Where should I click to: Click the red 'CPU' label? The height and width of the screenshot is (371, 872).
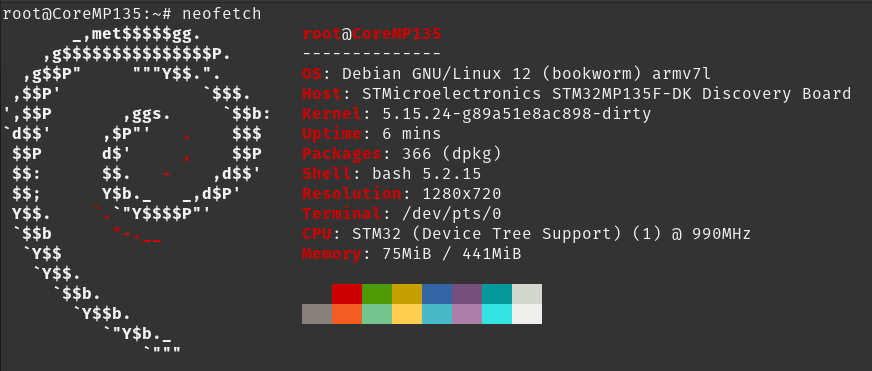317,234
